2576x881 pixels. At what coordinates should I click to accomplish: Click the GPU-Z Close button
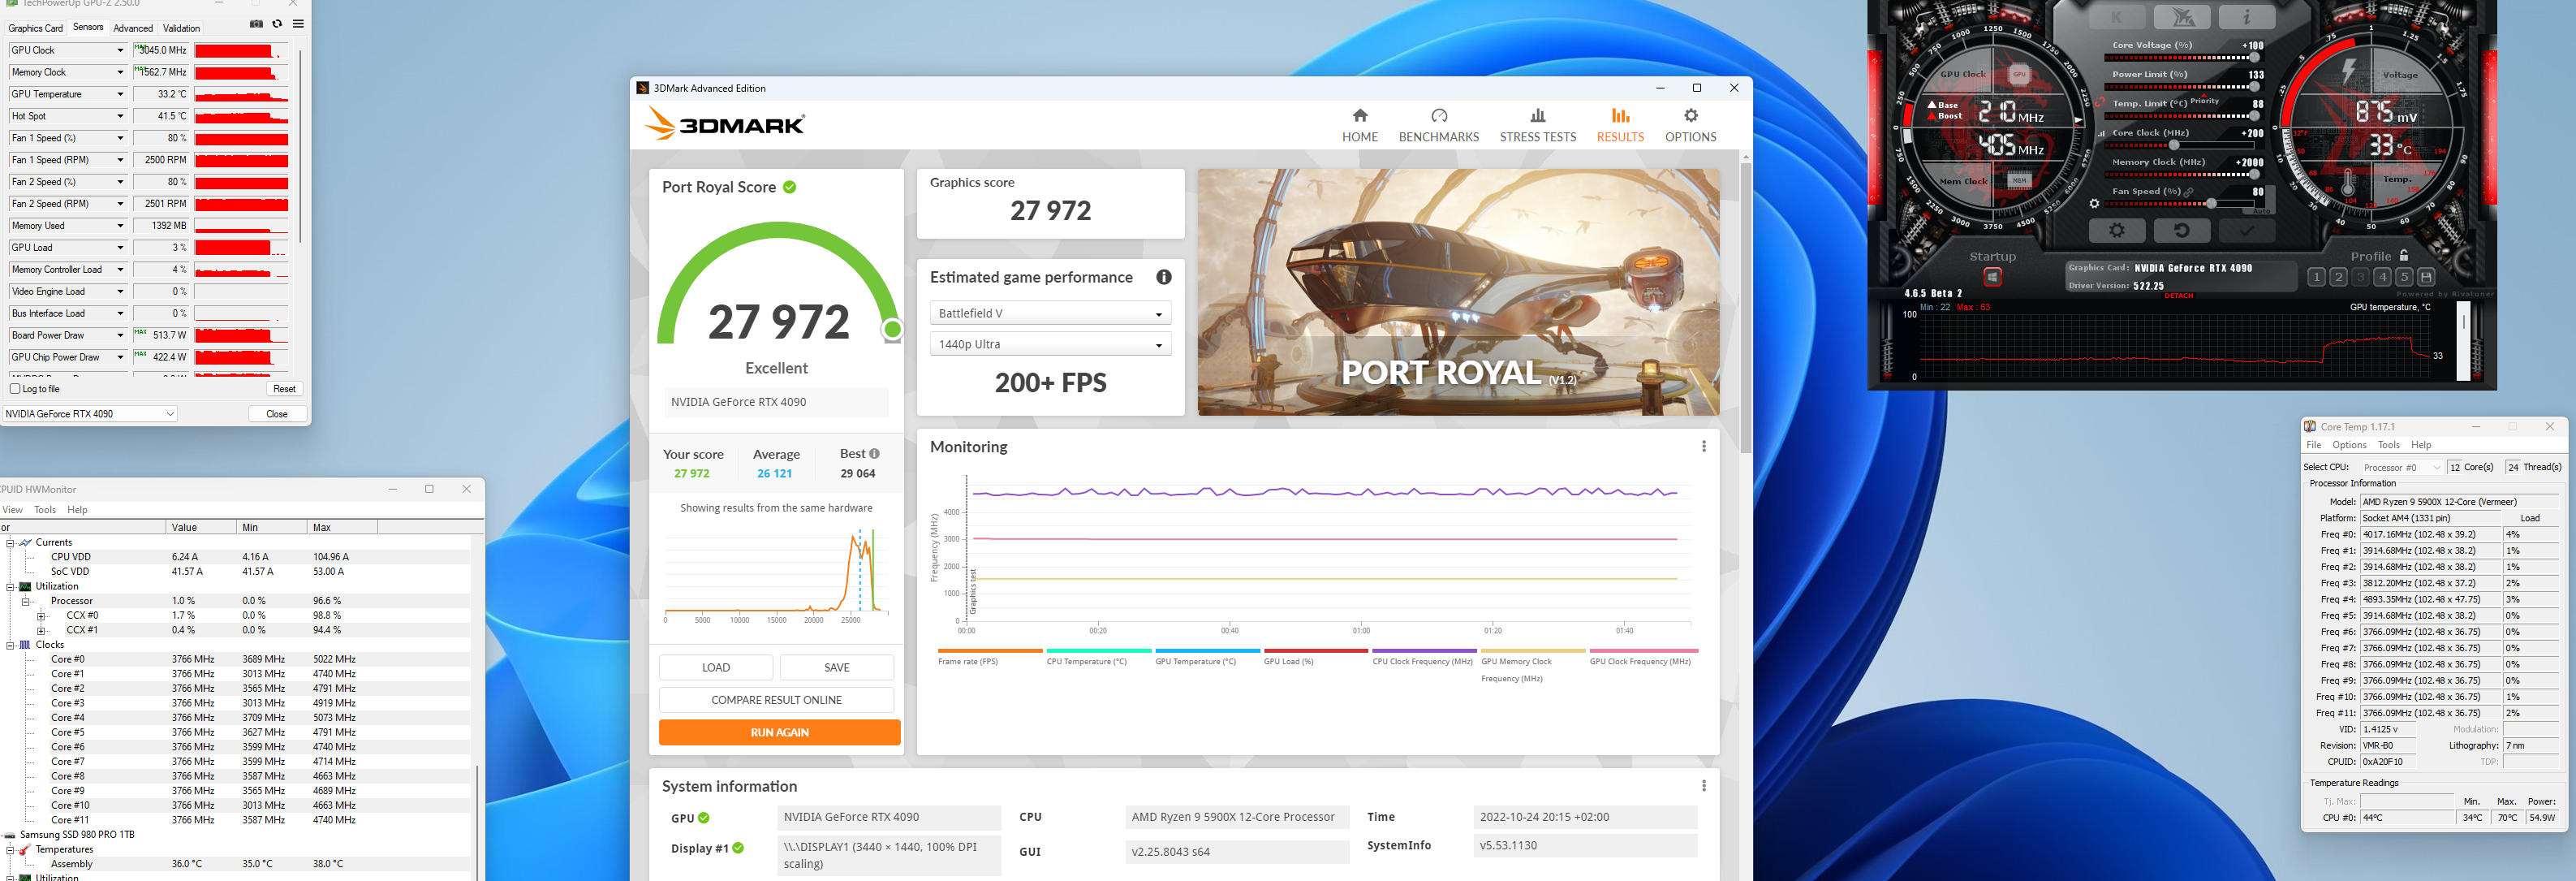pos(277,414)
